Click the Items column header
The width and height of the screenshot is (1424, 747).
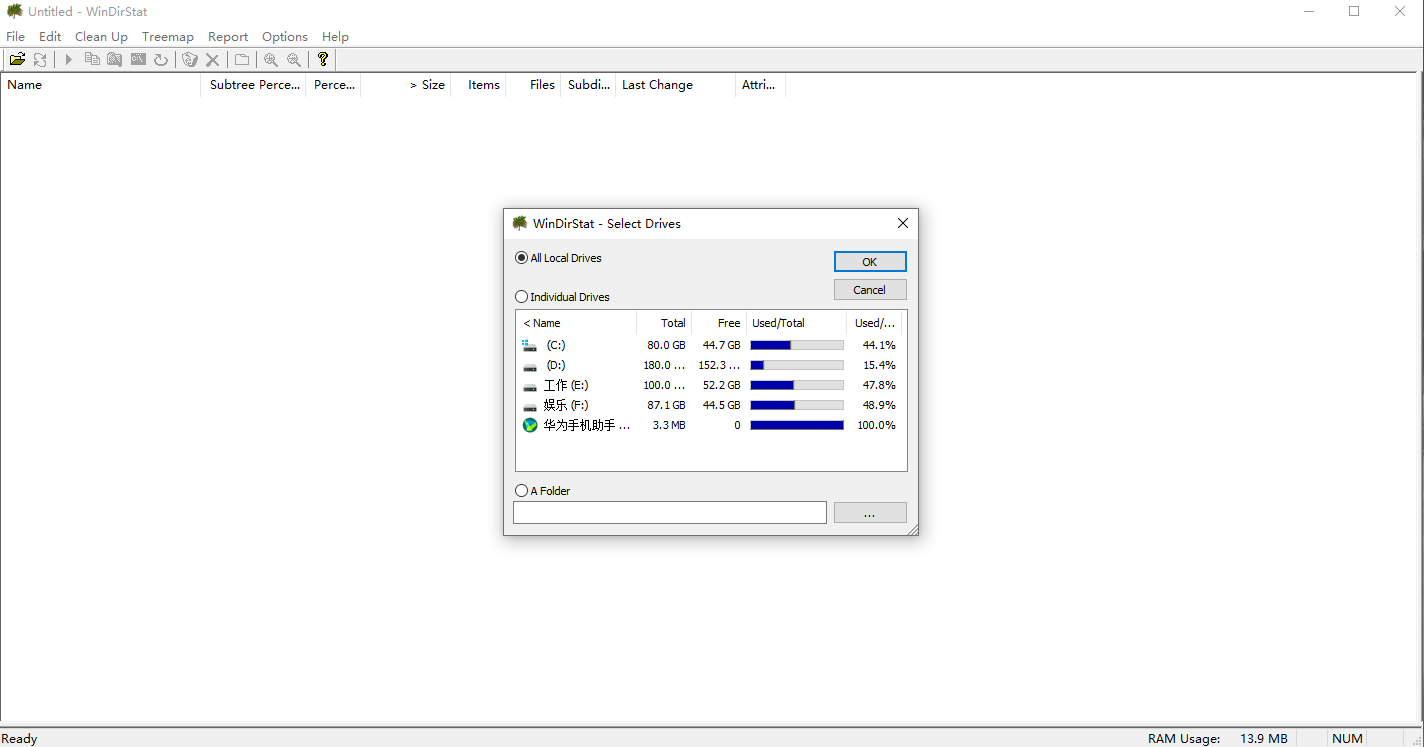(x=479, y=85)
